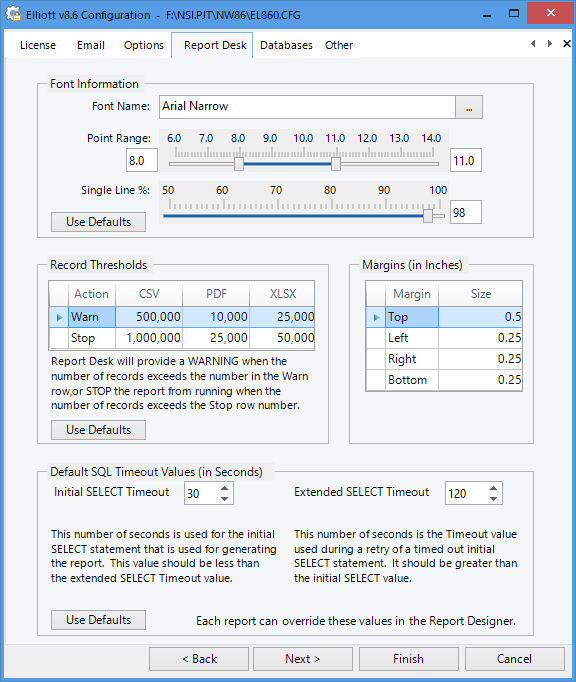Select the Top margin name cell

[x=412, y=317]
